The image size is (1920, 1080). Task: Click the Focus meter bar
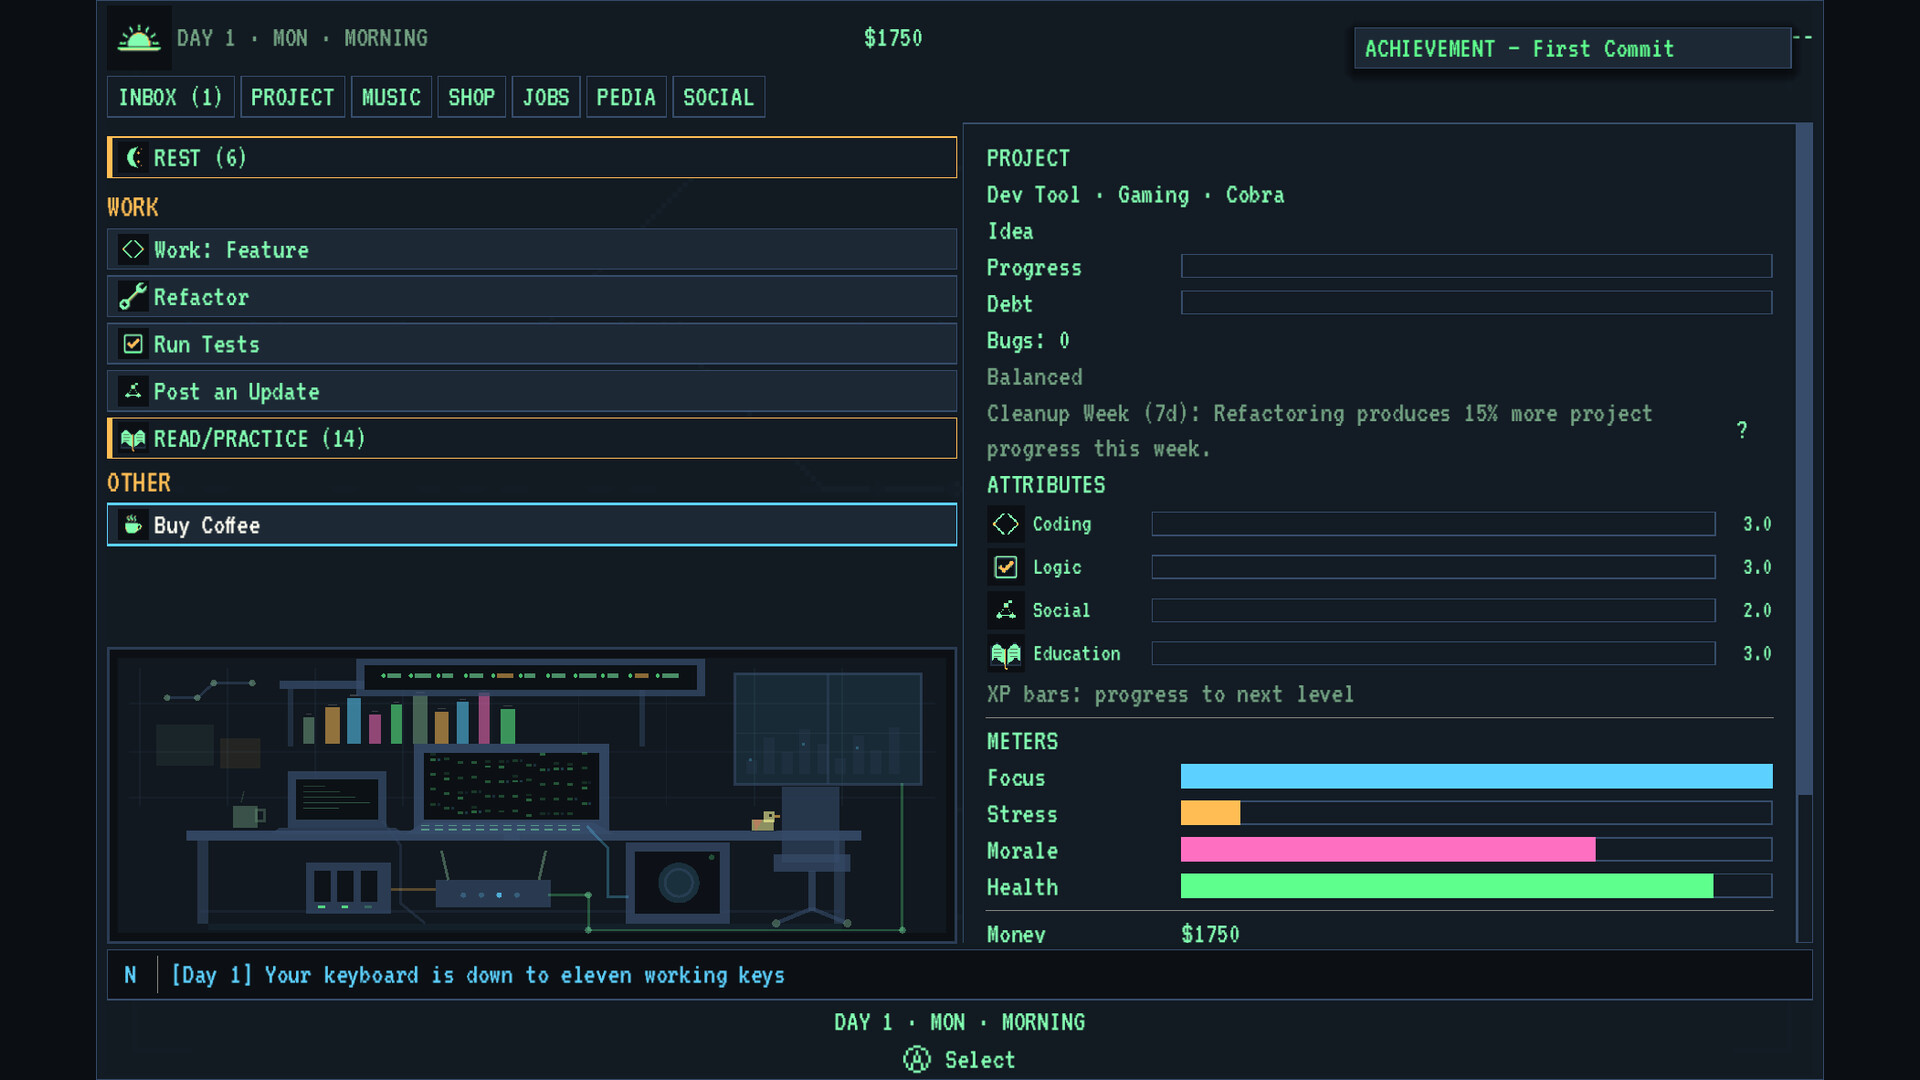click(1476, 777)
